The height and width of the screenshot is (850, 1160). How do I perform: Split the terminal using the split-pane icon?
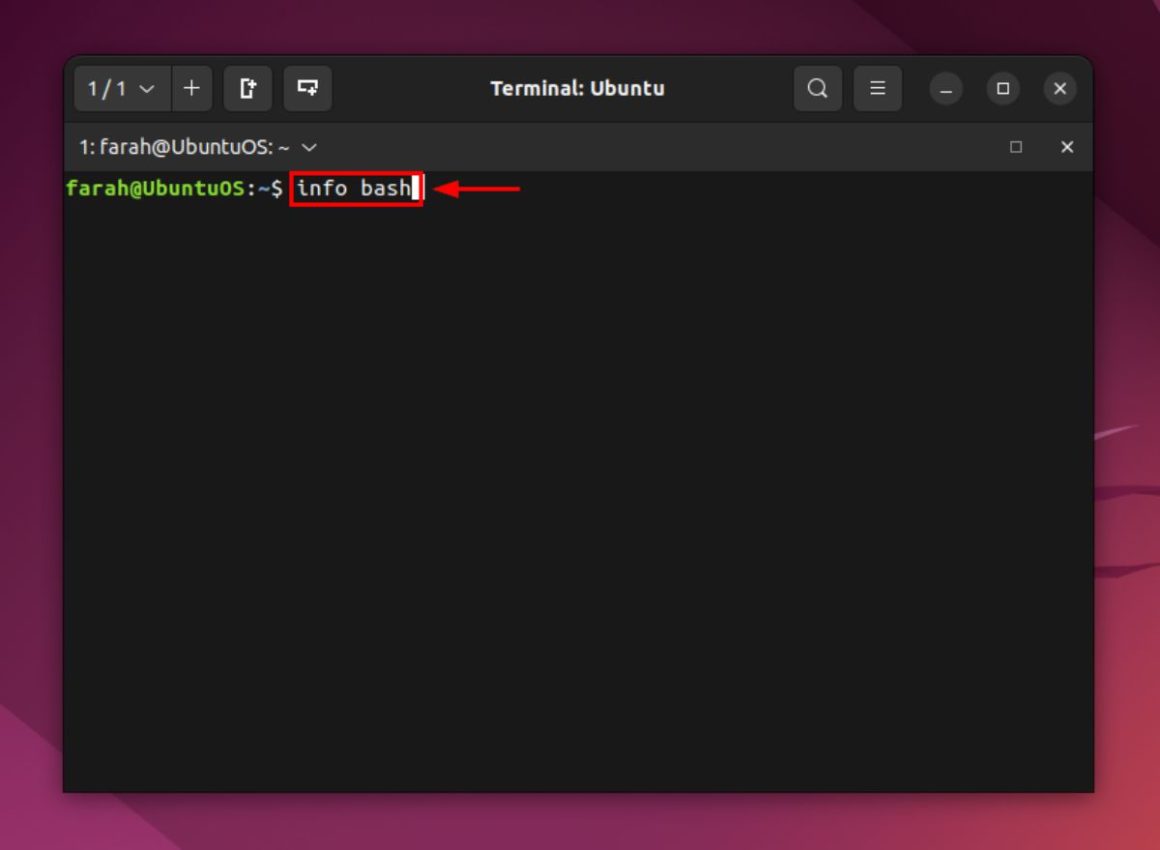coord(307,88)
